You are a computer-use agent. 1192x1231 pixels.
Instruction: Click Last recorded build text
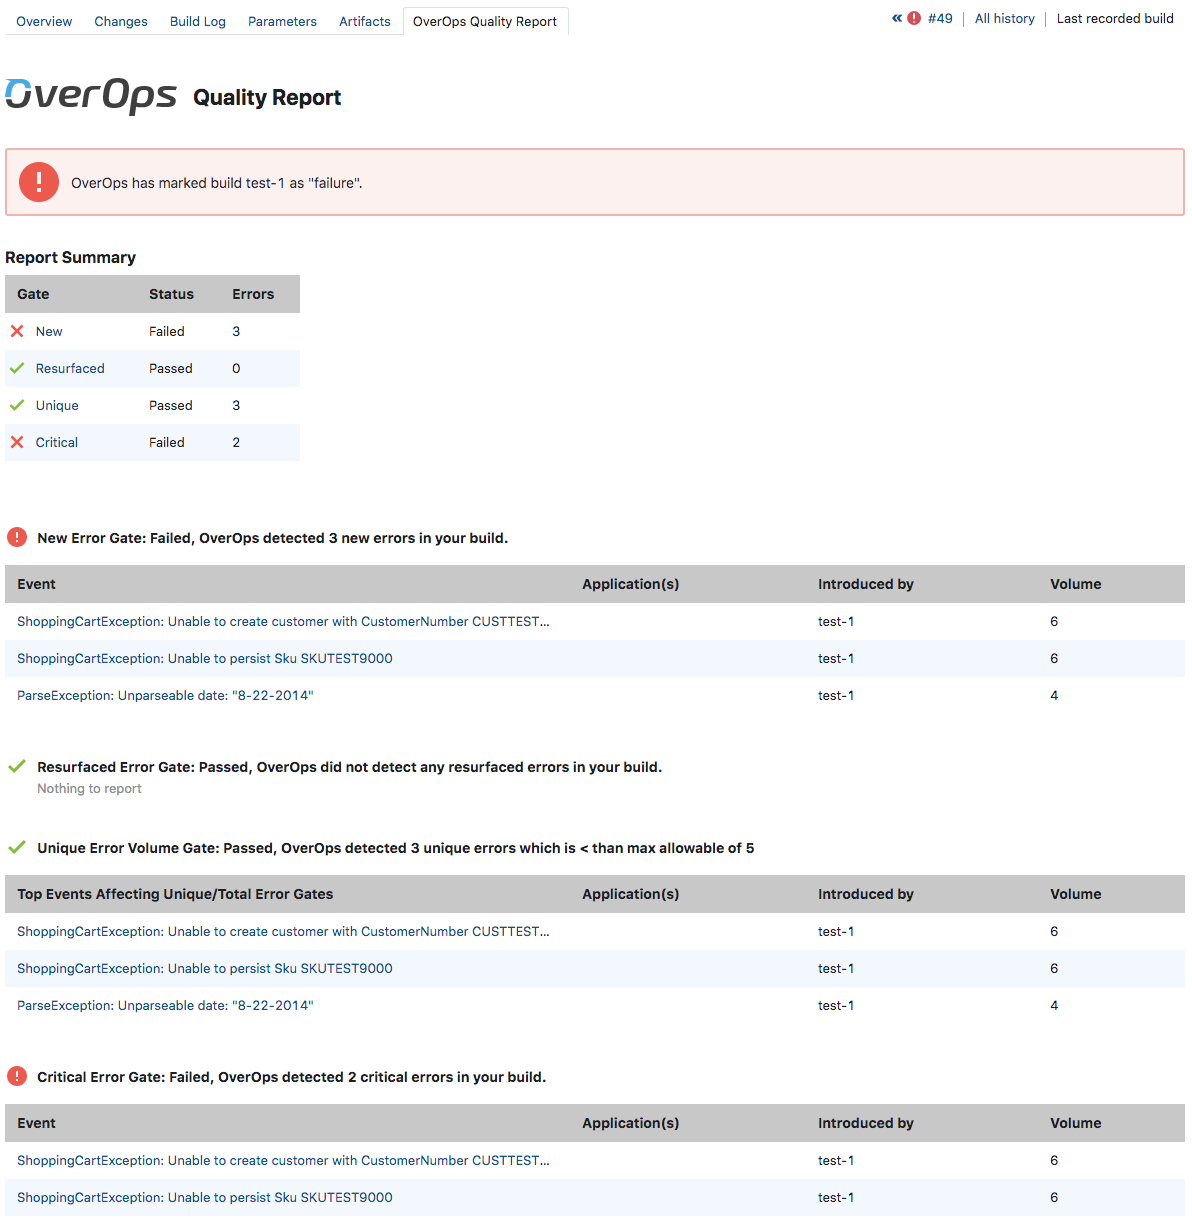(1115, 18)
